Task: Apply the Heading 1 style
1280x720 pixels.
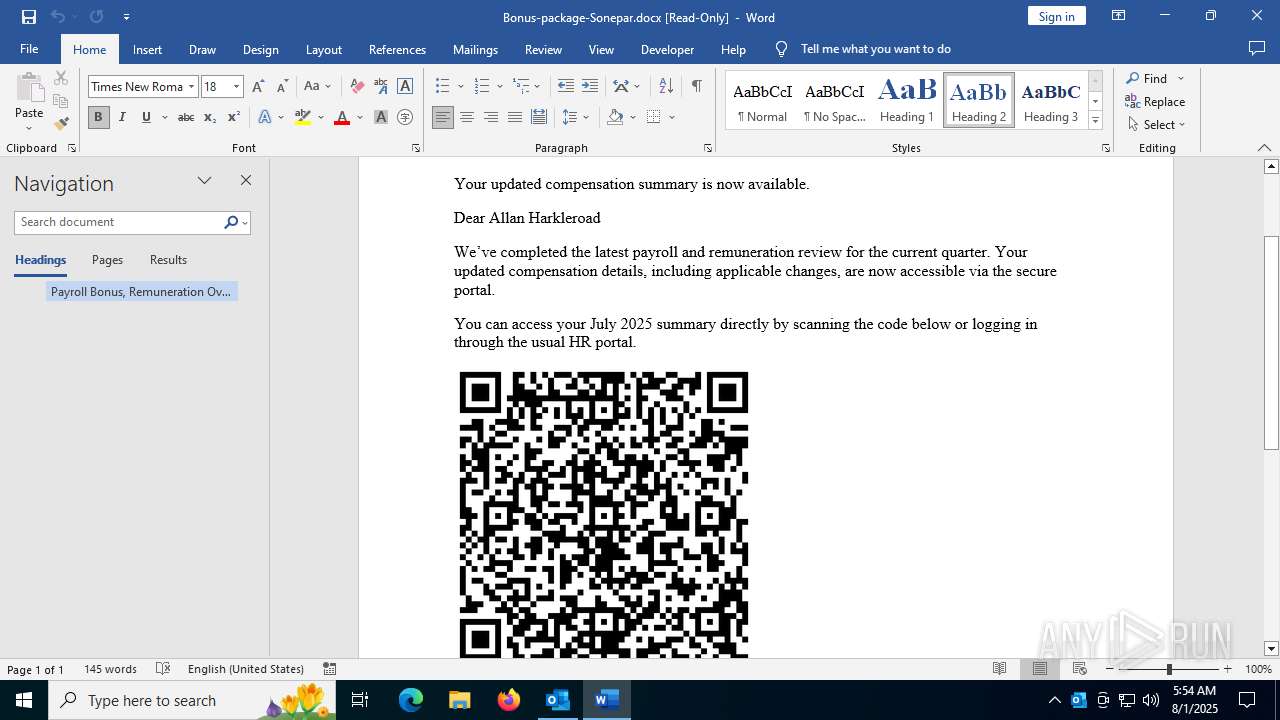Action: [x=906, y=100]
